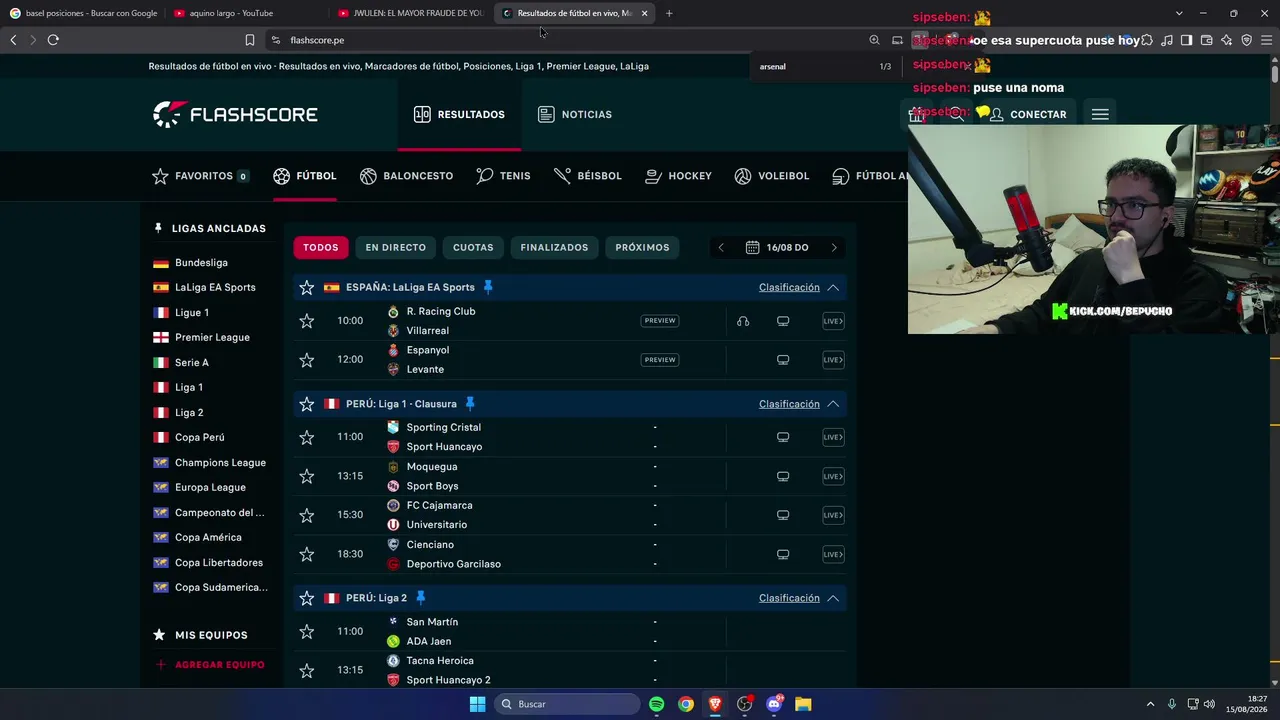Favorite the Moquegua vs Sport Boys match

click(307, 476)
